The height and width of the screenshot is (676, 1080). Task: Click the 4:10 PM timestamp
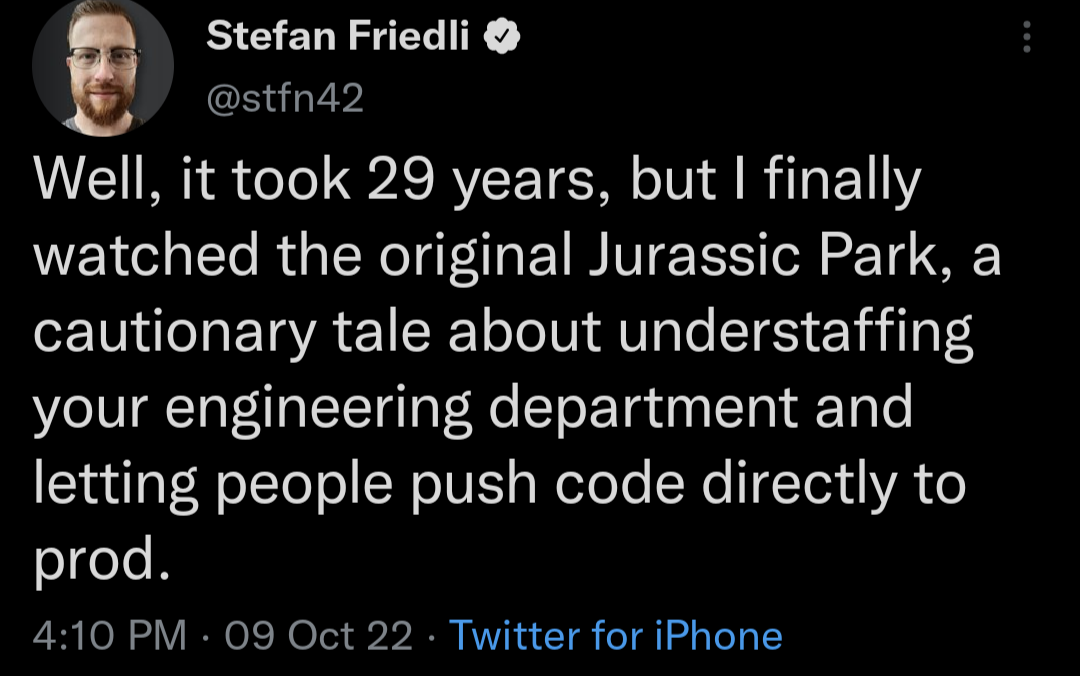pyautogui.click(x=108, y=635)
